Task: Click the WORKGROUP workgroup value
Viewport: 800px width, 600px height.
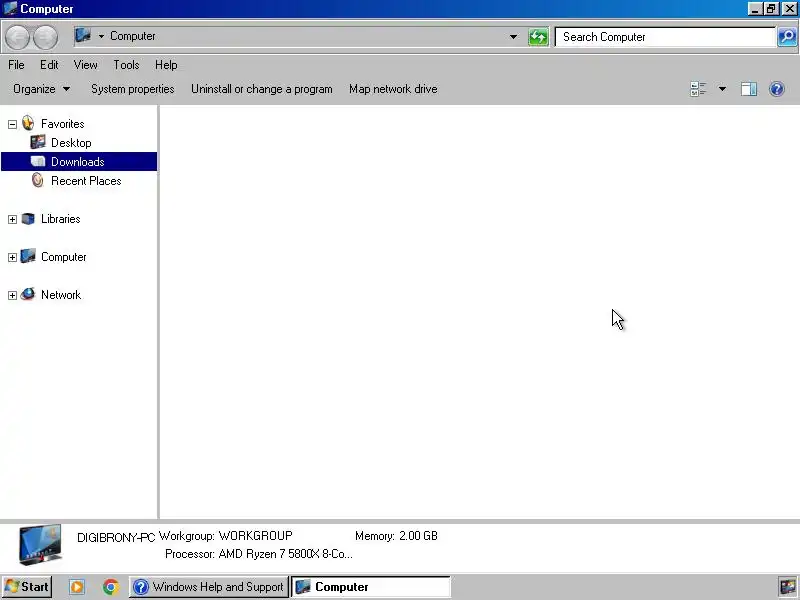Action: pyautogui.click(x=256, y=536)
